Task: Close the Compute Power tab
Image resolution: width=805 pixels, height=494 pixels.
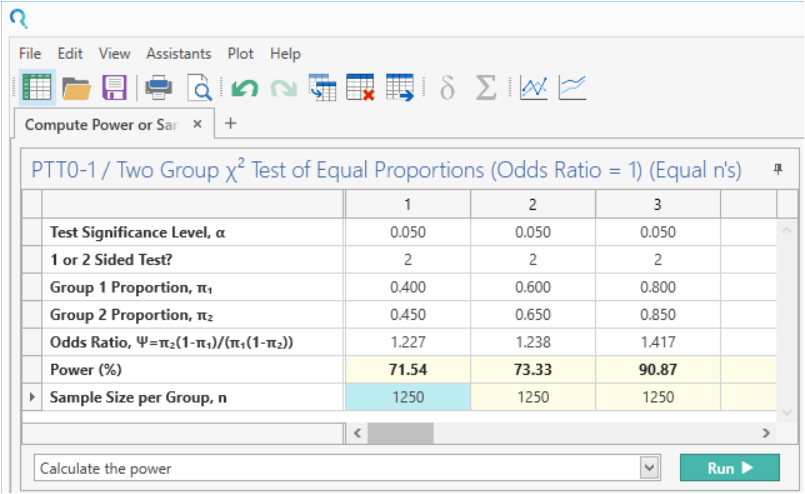Action: tap(197, 124)
